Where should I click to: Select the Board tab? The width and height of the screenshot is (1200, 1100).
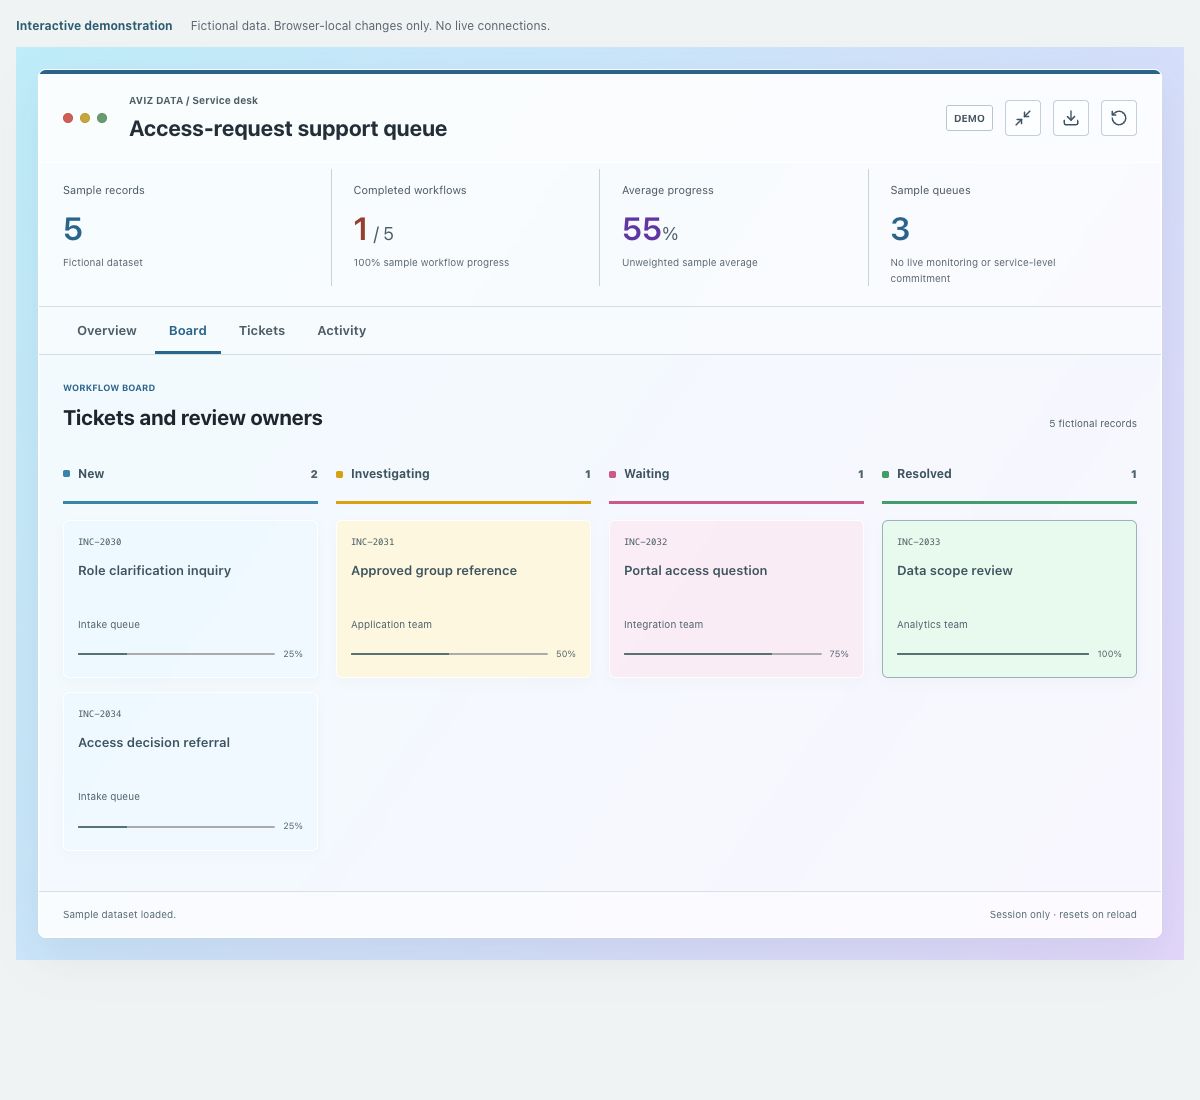pyautogui.click(x=188, y=331)
